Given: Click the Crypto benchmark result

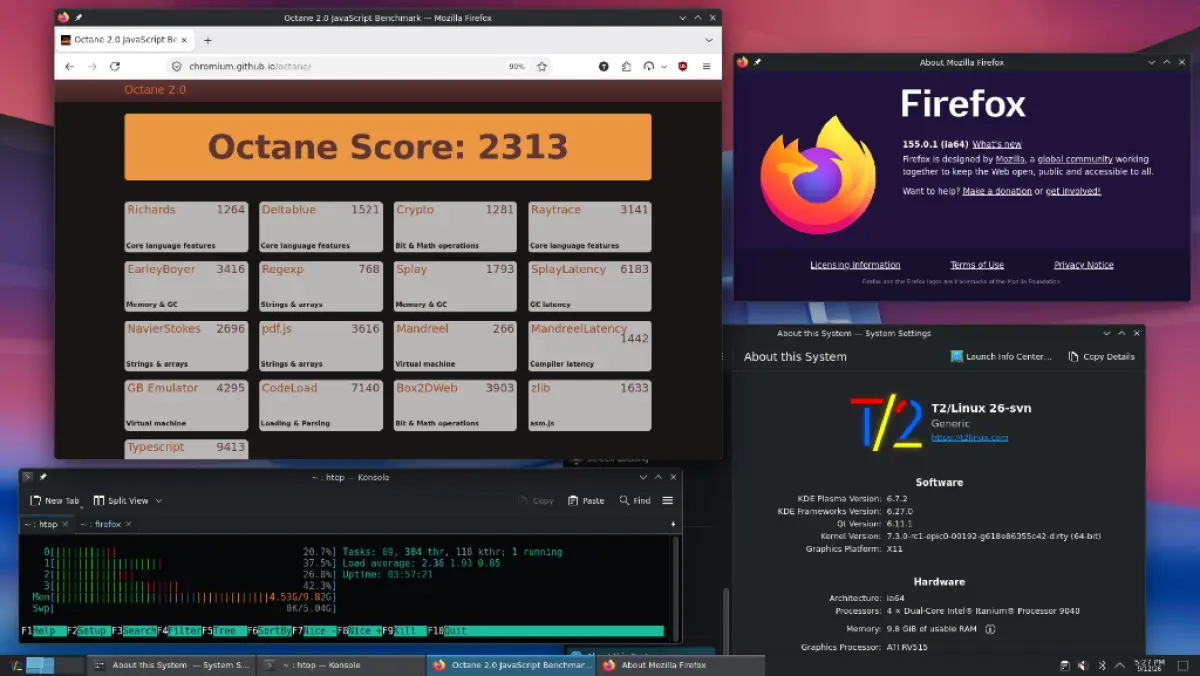Looking at the screenshot, I should click(455, 227).
